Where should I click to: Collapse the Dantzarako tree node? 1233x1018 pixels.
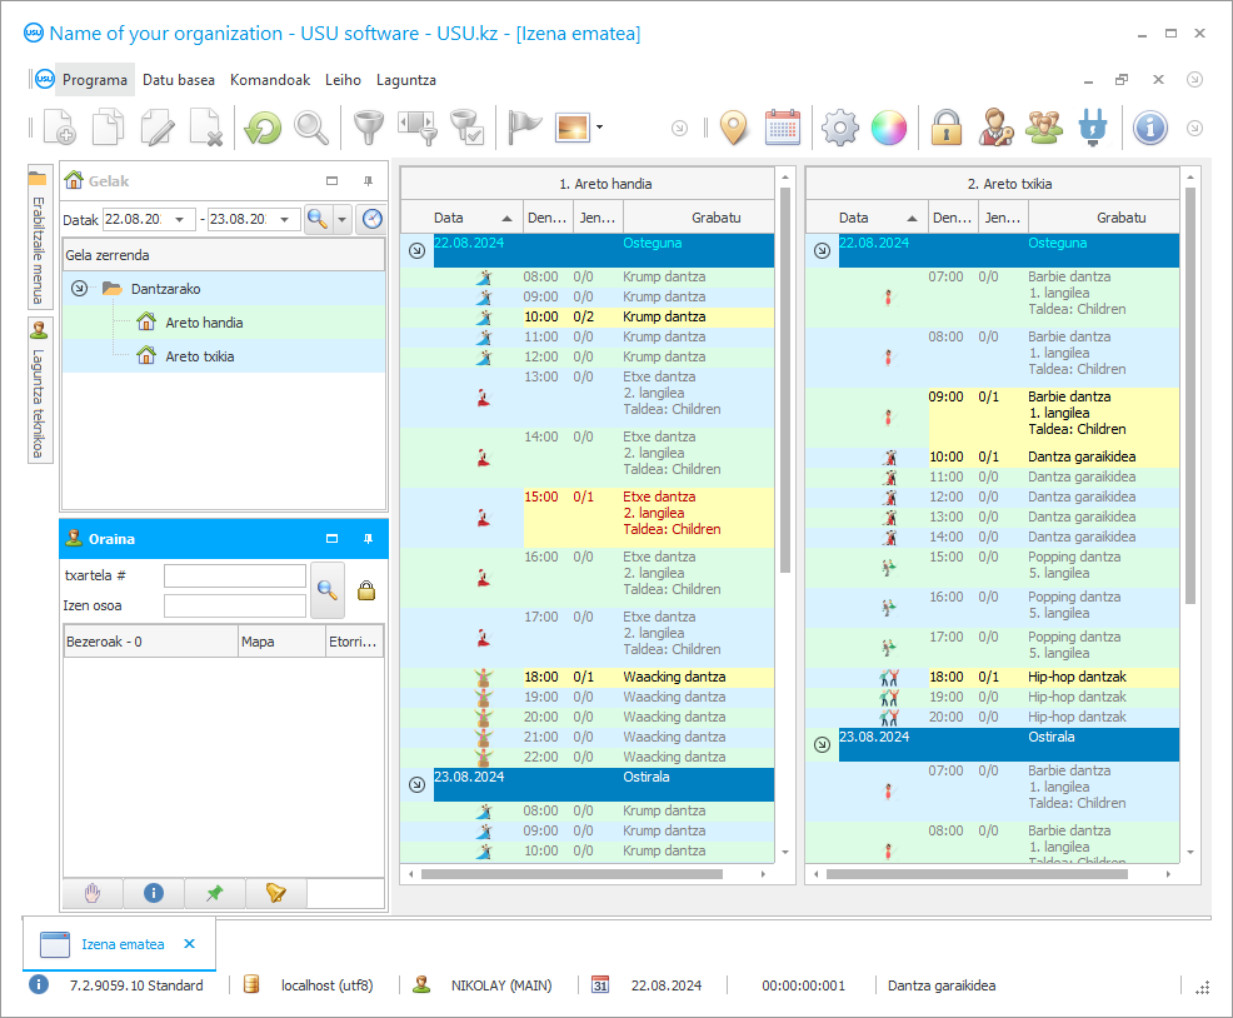pos(79,289)
